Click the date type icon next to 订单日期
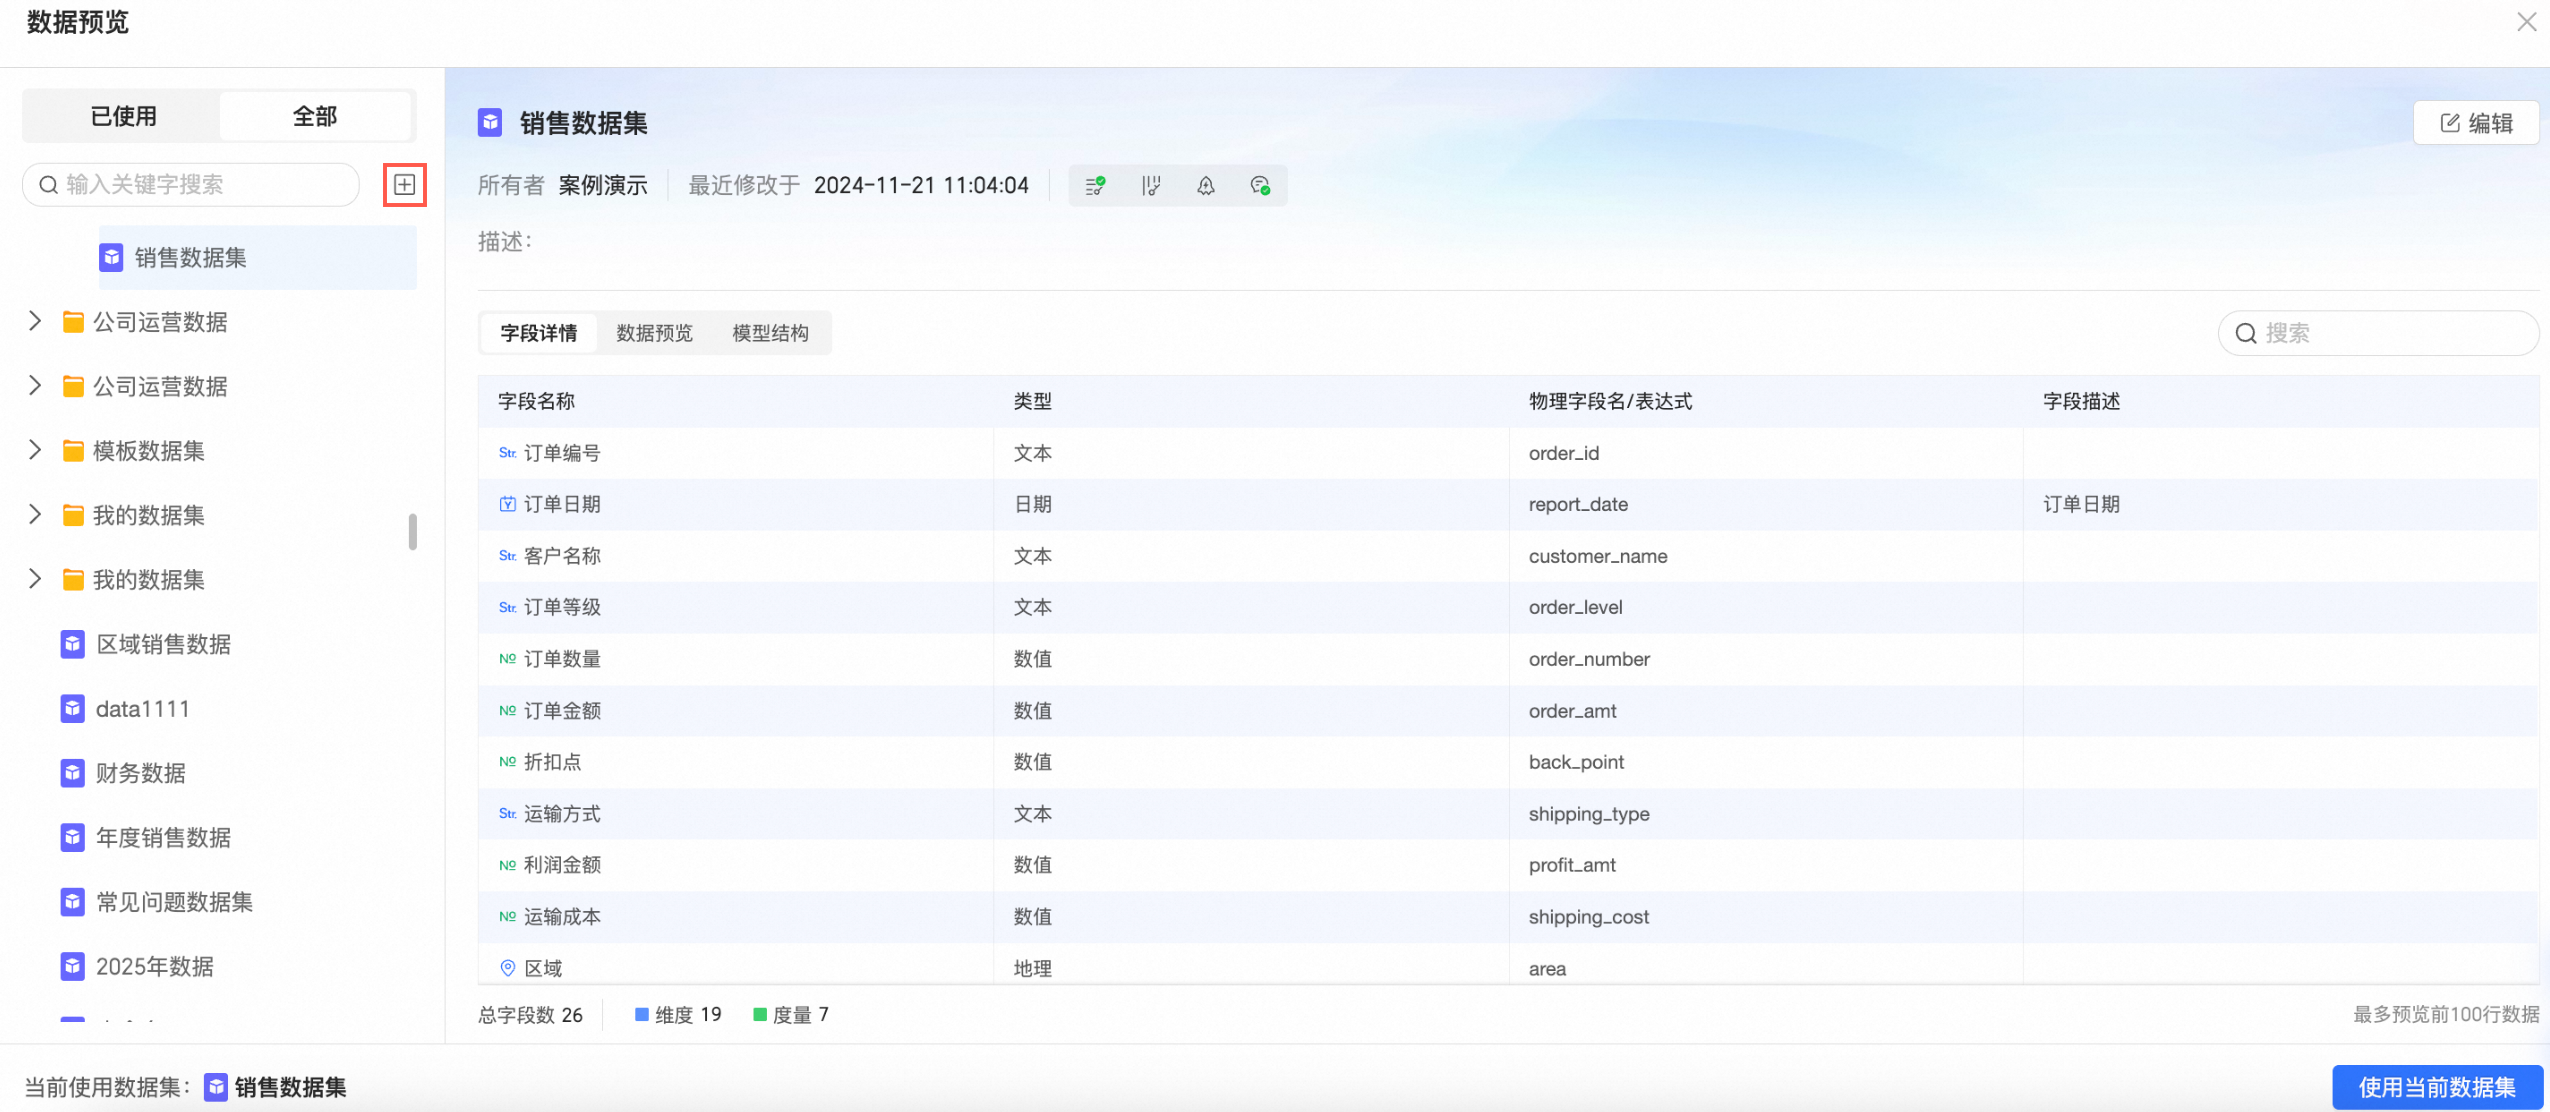 click(x=508, y=504)
